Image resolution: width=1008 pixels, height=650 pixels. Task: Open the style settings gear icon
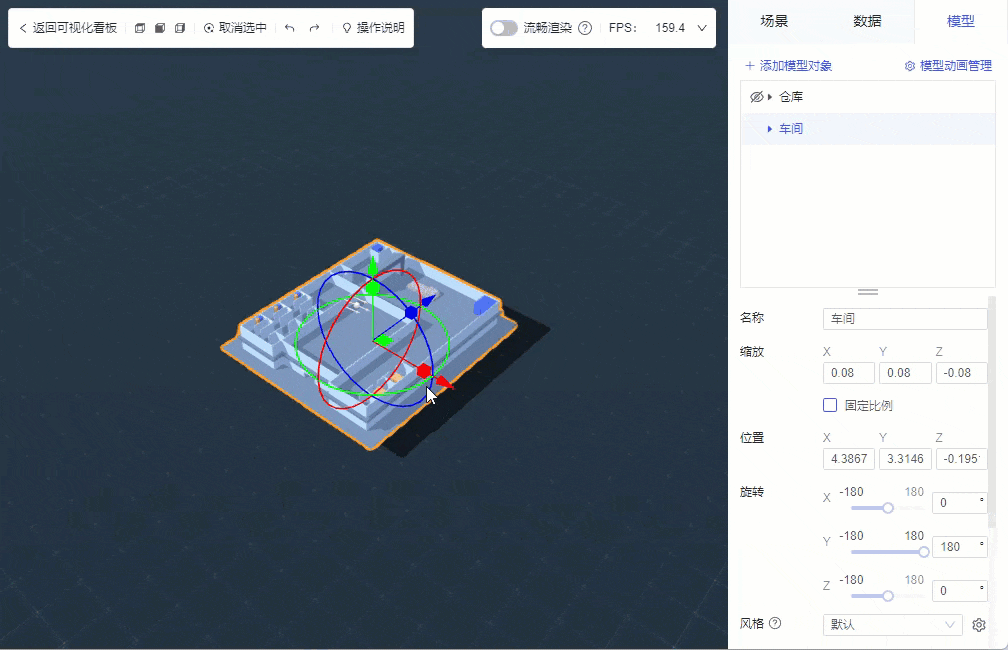point(978,624)
